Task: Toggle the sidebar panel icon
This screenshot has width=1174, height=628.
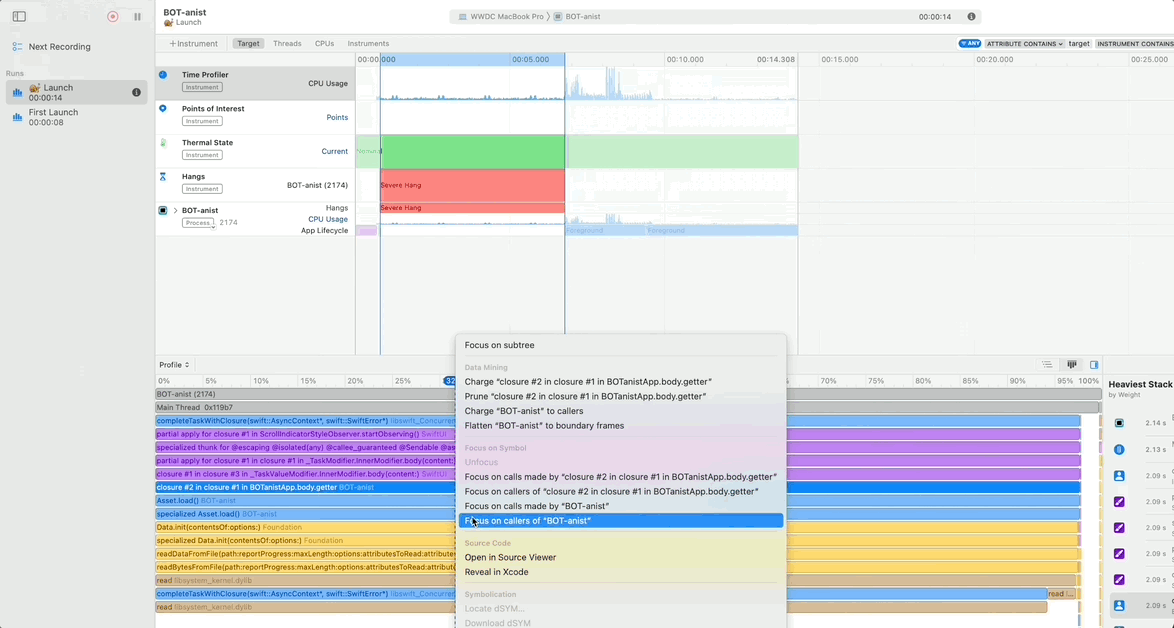Action: 19,16
